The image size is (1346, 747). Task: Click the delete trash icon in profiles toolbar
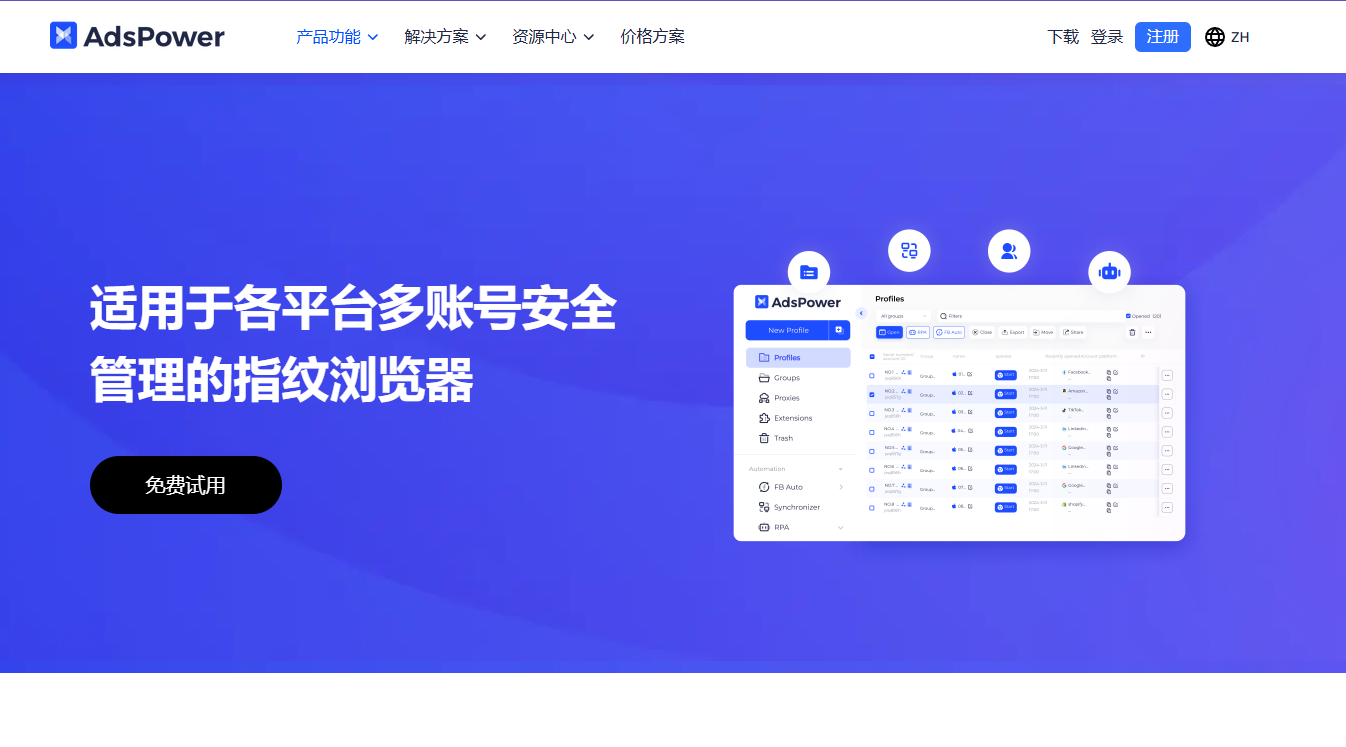click(x=1132, y=332)
